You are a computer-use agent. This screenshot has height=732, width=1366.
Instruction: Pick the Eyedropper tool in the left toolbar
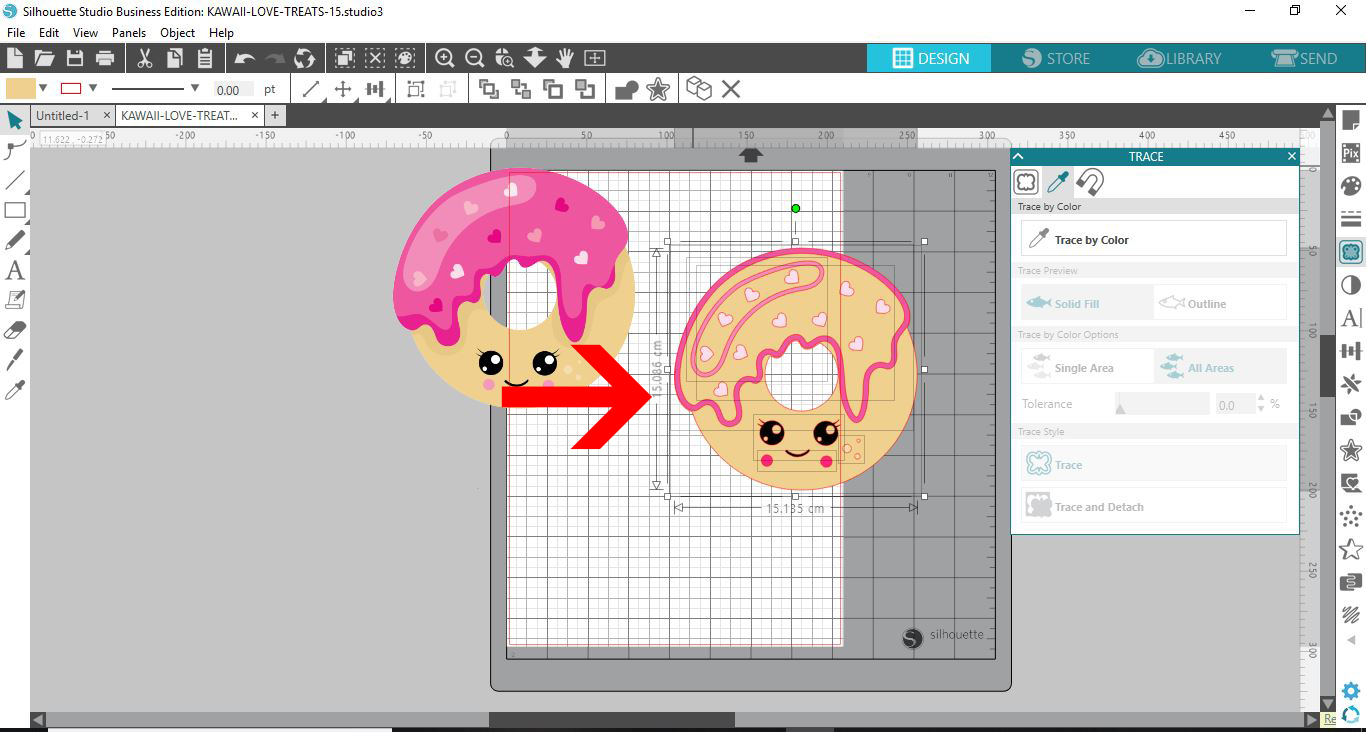[15, 389]
